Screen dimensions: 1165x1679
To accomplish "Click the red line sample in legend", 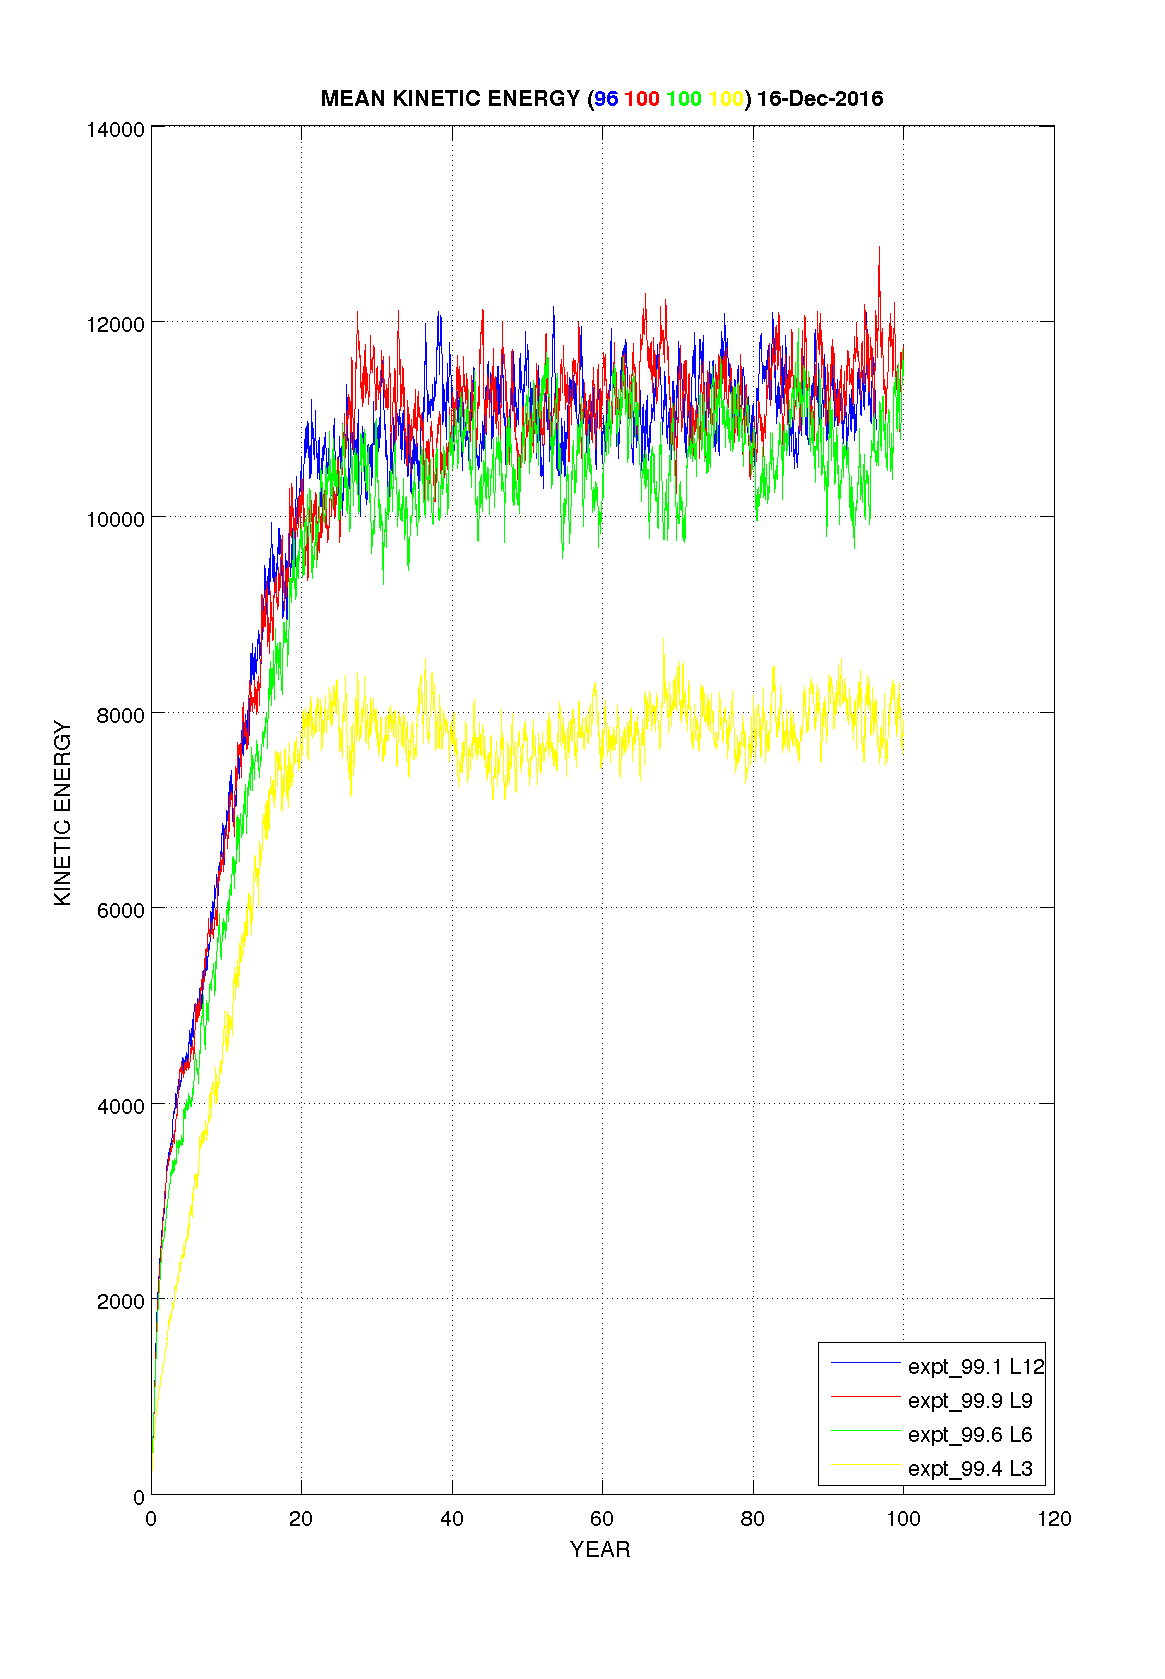I will (865, 1397).
